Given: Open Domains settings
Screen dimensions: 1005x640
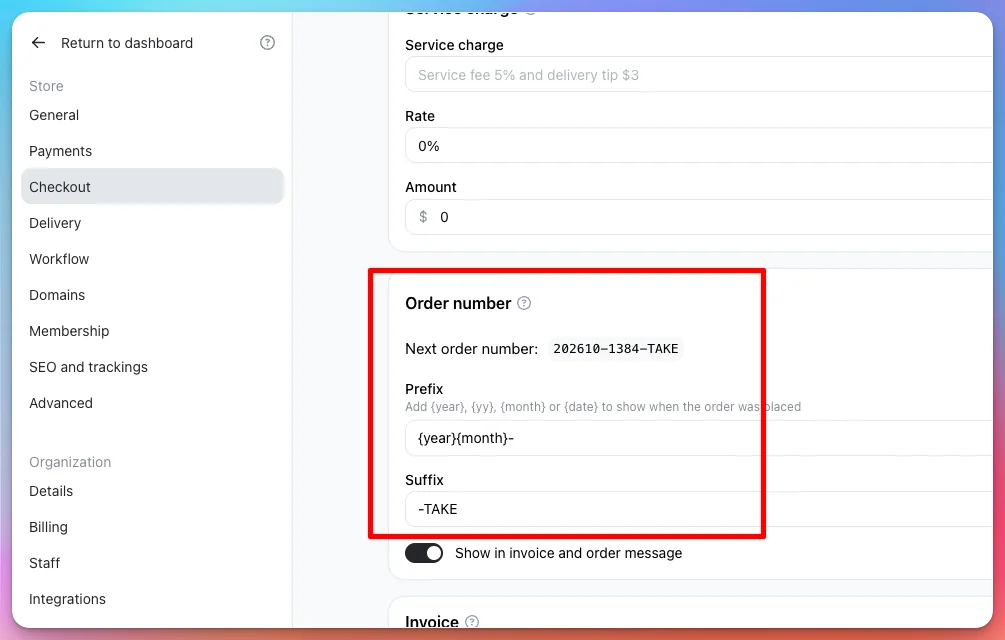Looking at the screenshot, I should [x=57, y=295].
